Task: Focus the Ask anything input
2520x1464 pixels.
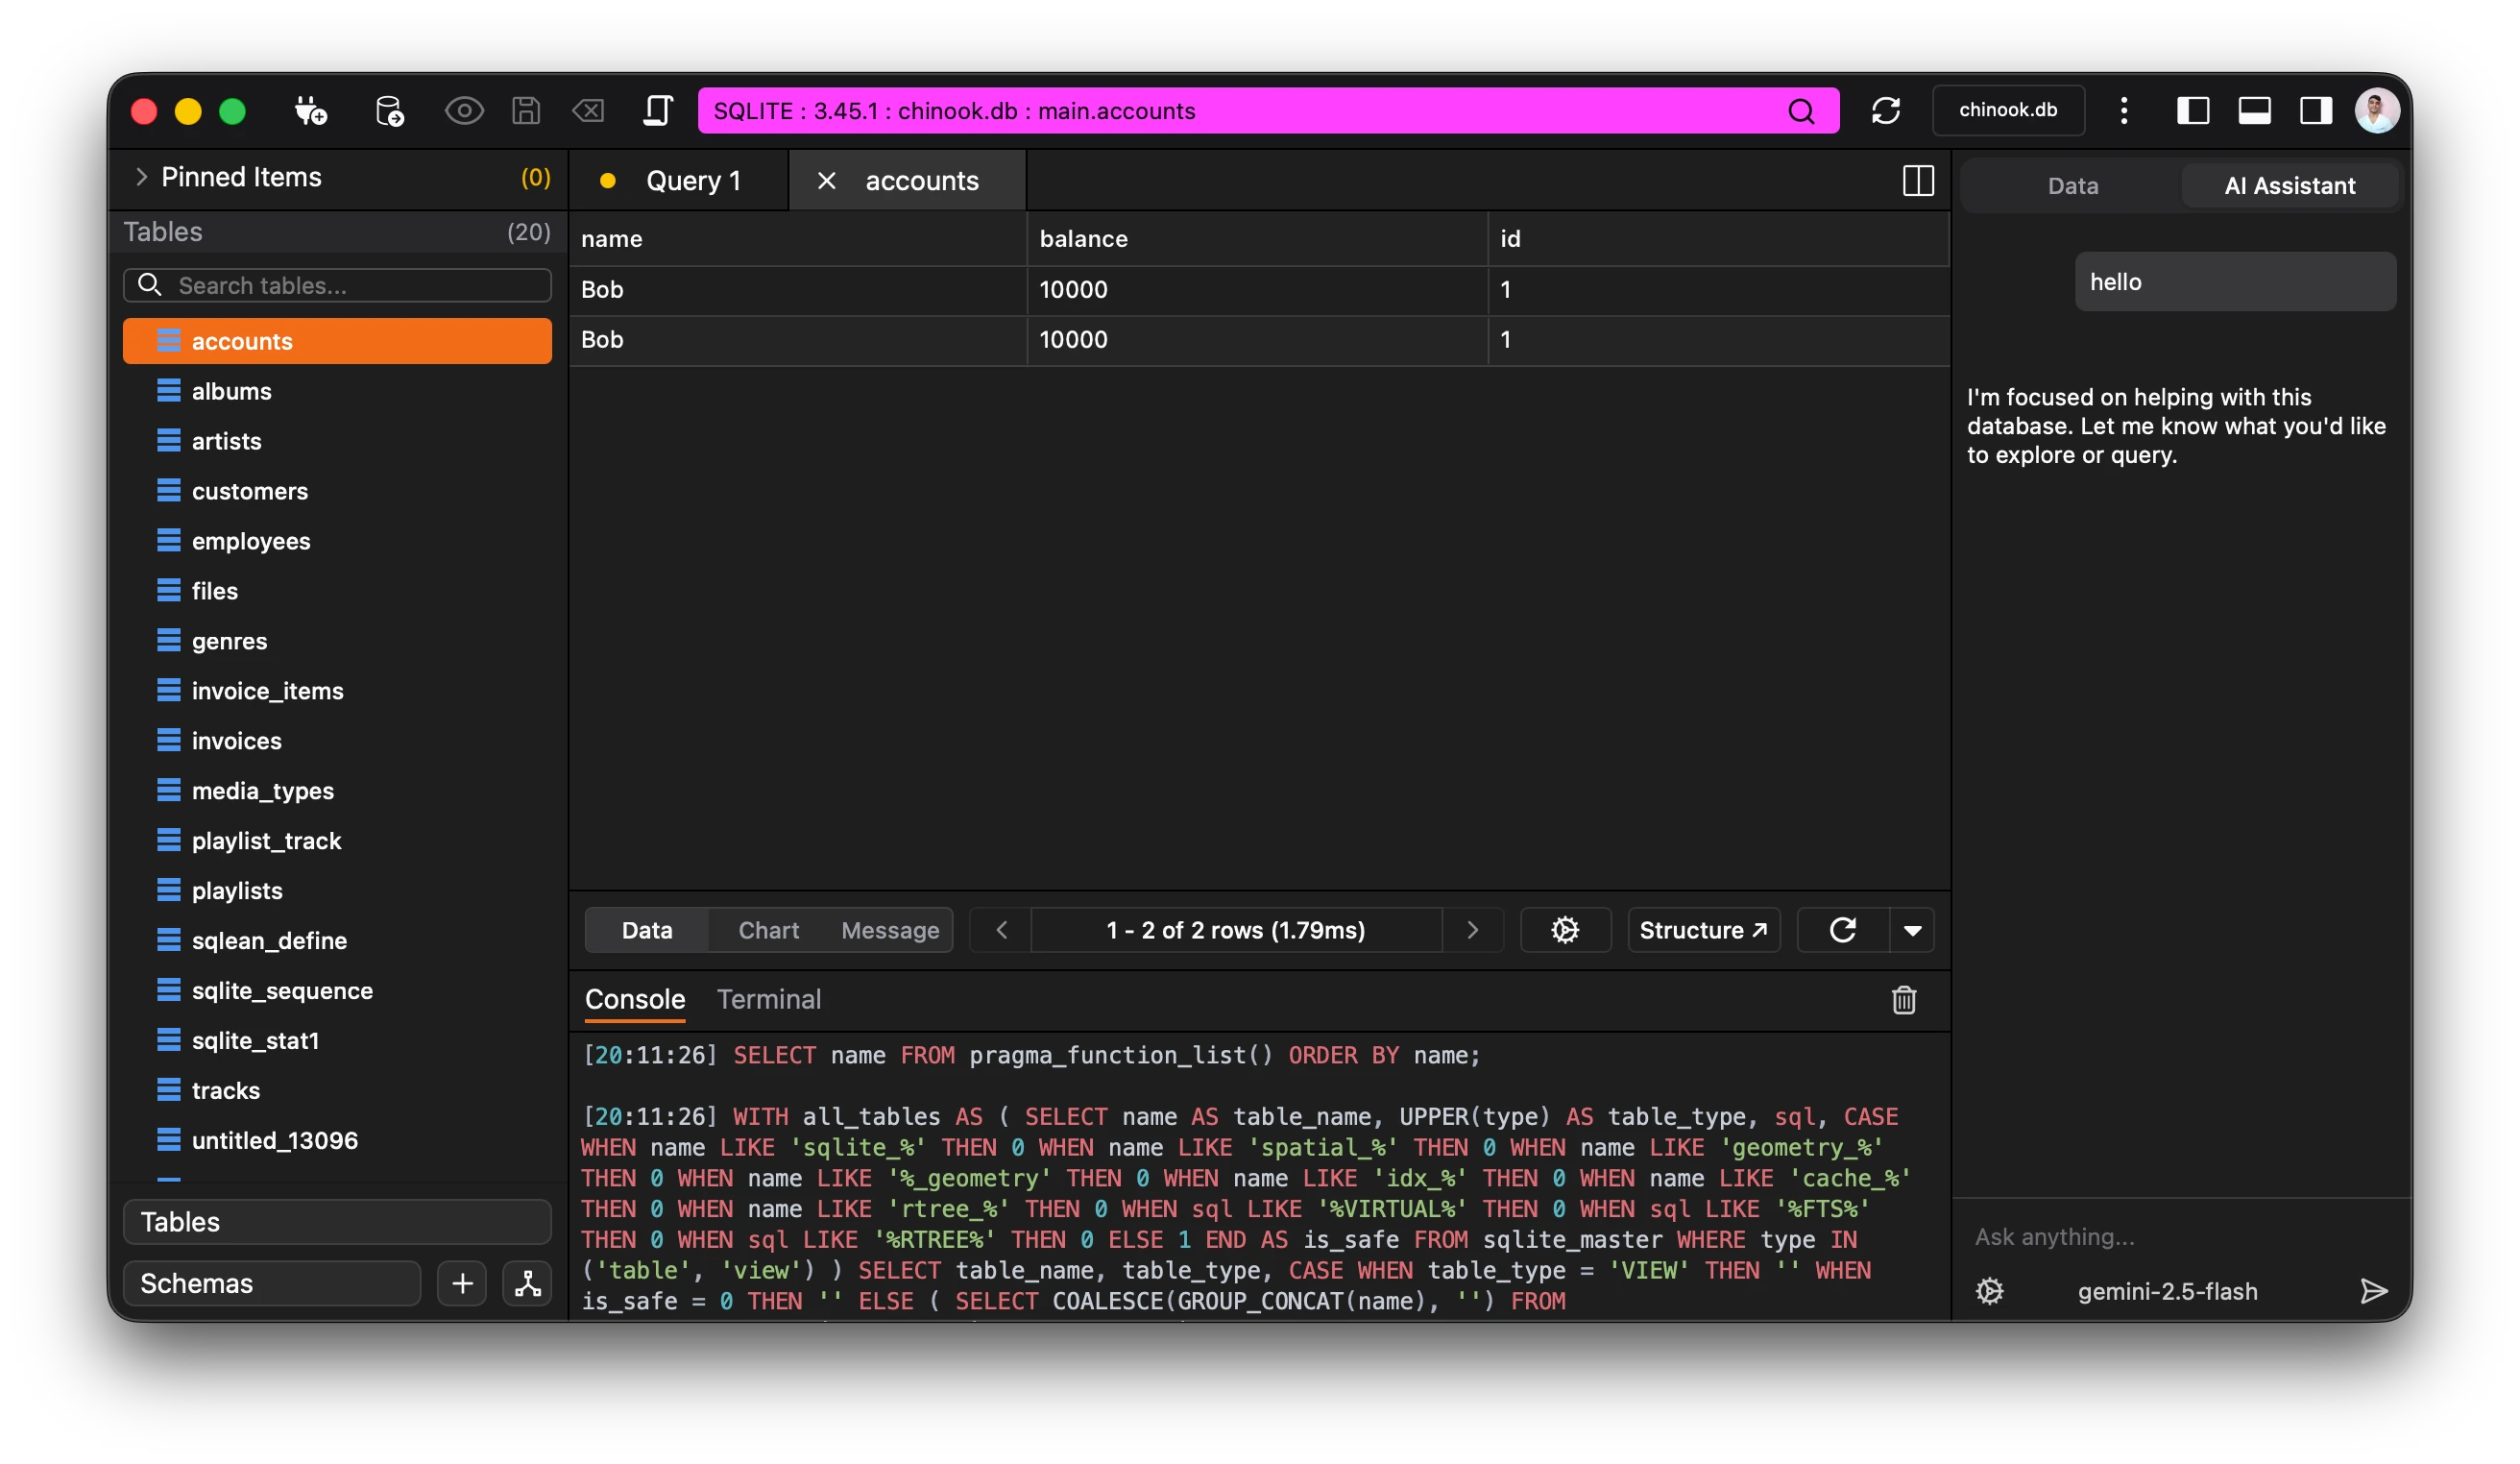Action: [x=2180, y=1237]
